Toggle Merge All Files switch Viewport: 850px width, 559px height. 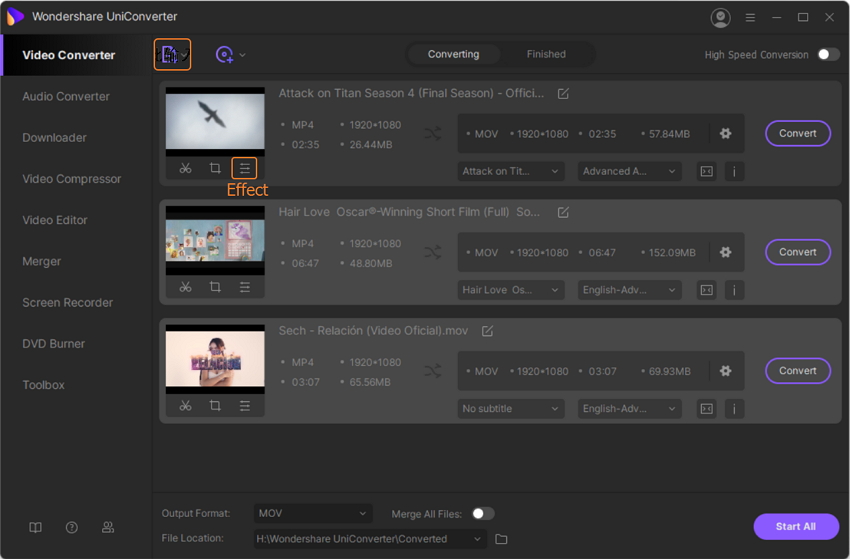coord(482,513)
